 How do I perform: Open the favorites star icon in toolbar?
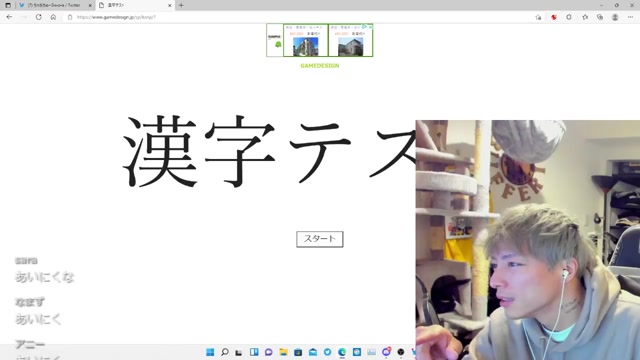pos(585,17)
